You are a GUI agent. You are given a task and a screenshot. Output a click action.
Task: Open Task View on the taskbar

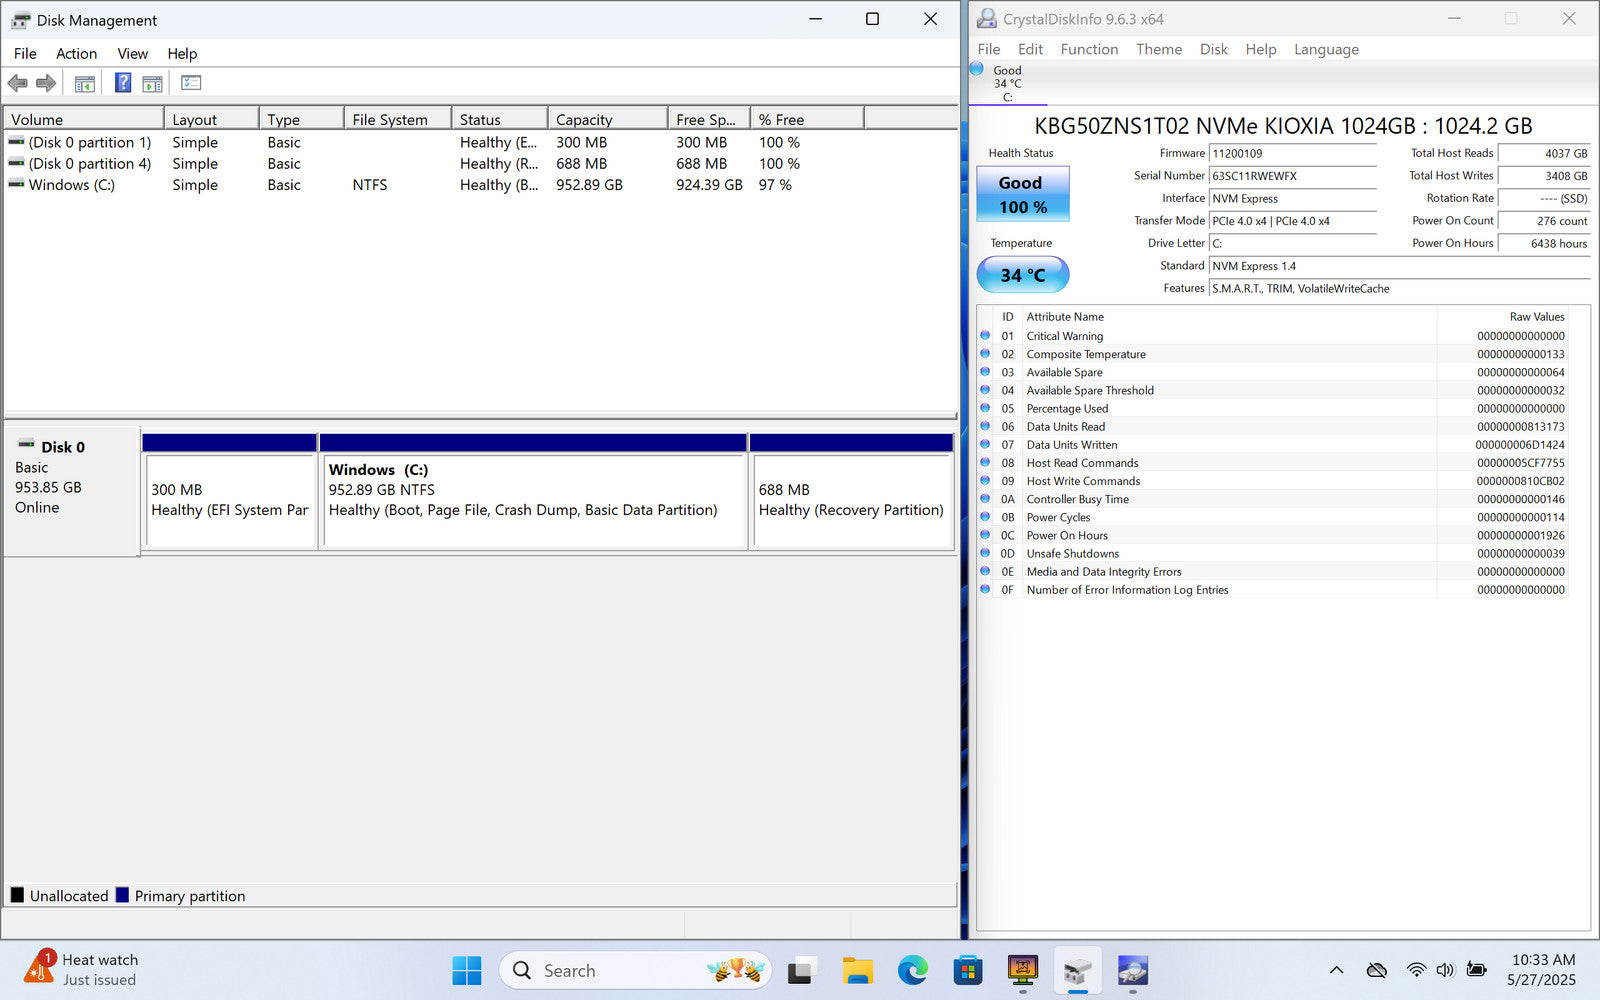800,970
